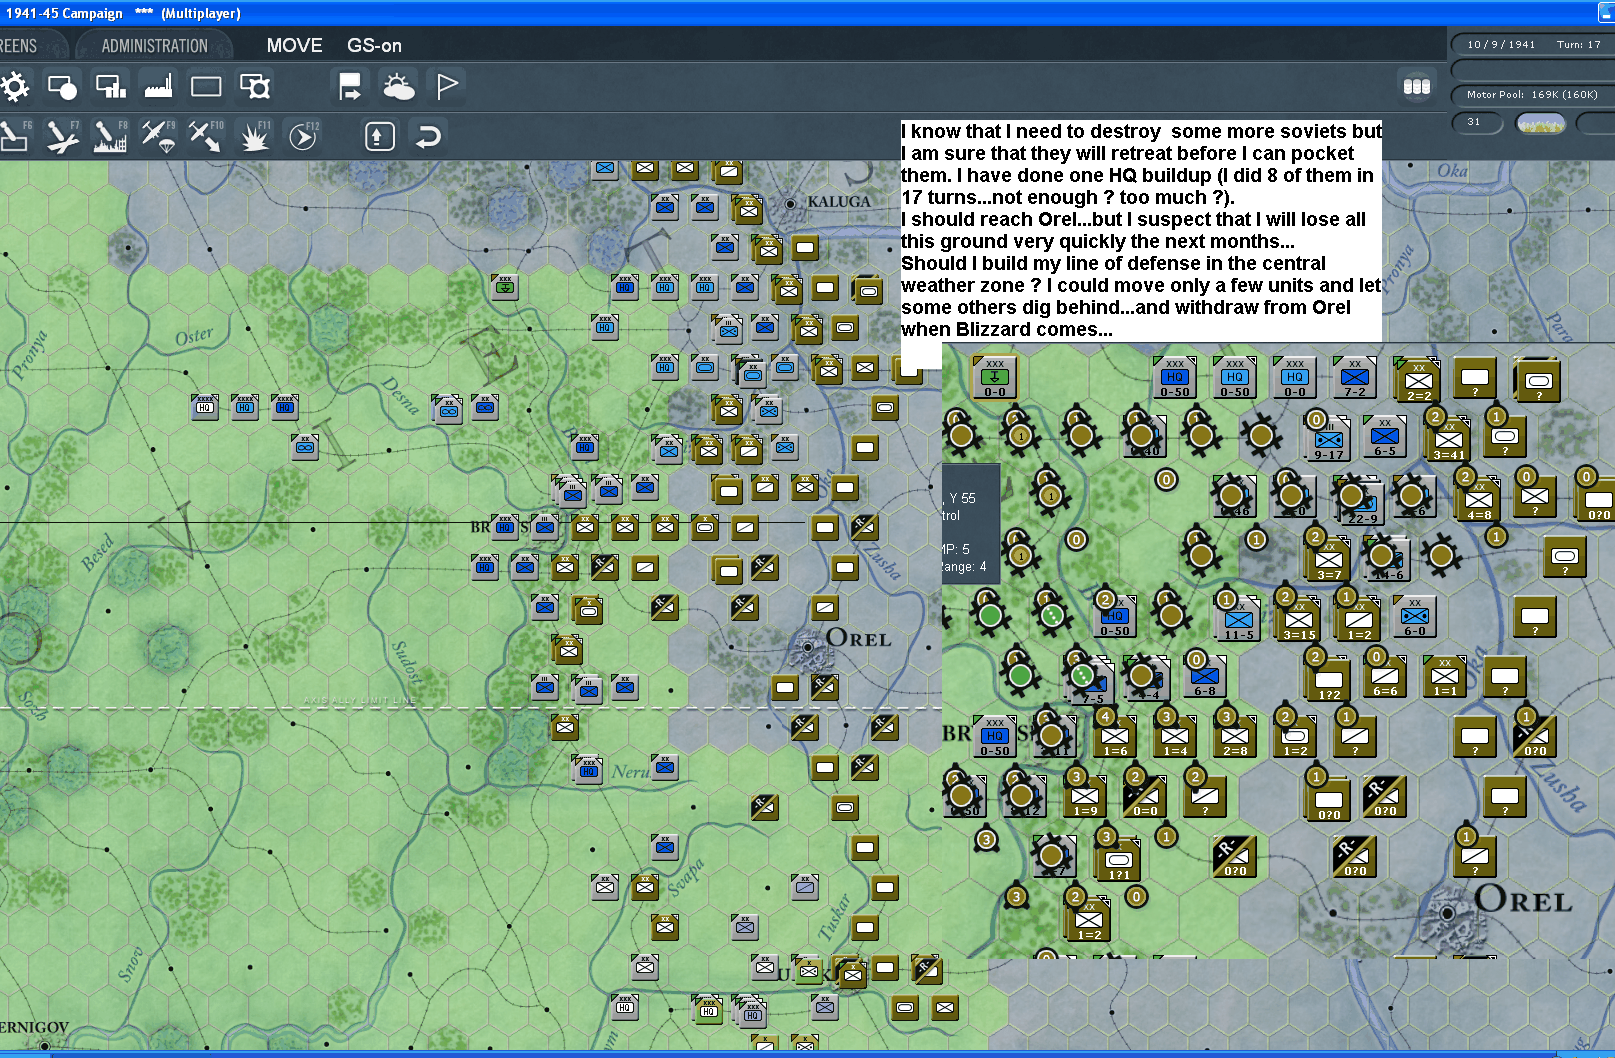Click the Motor Pool 169K (160K) readout

click(x=1532, y=95)
